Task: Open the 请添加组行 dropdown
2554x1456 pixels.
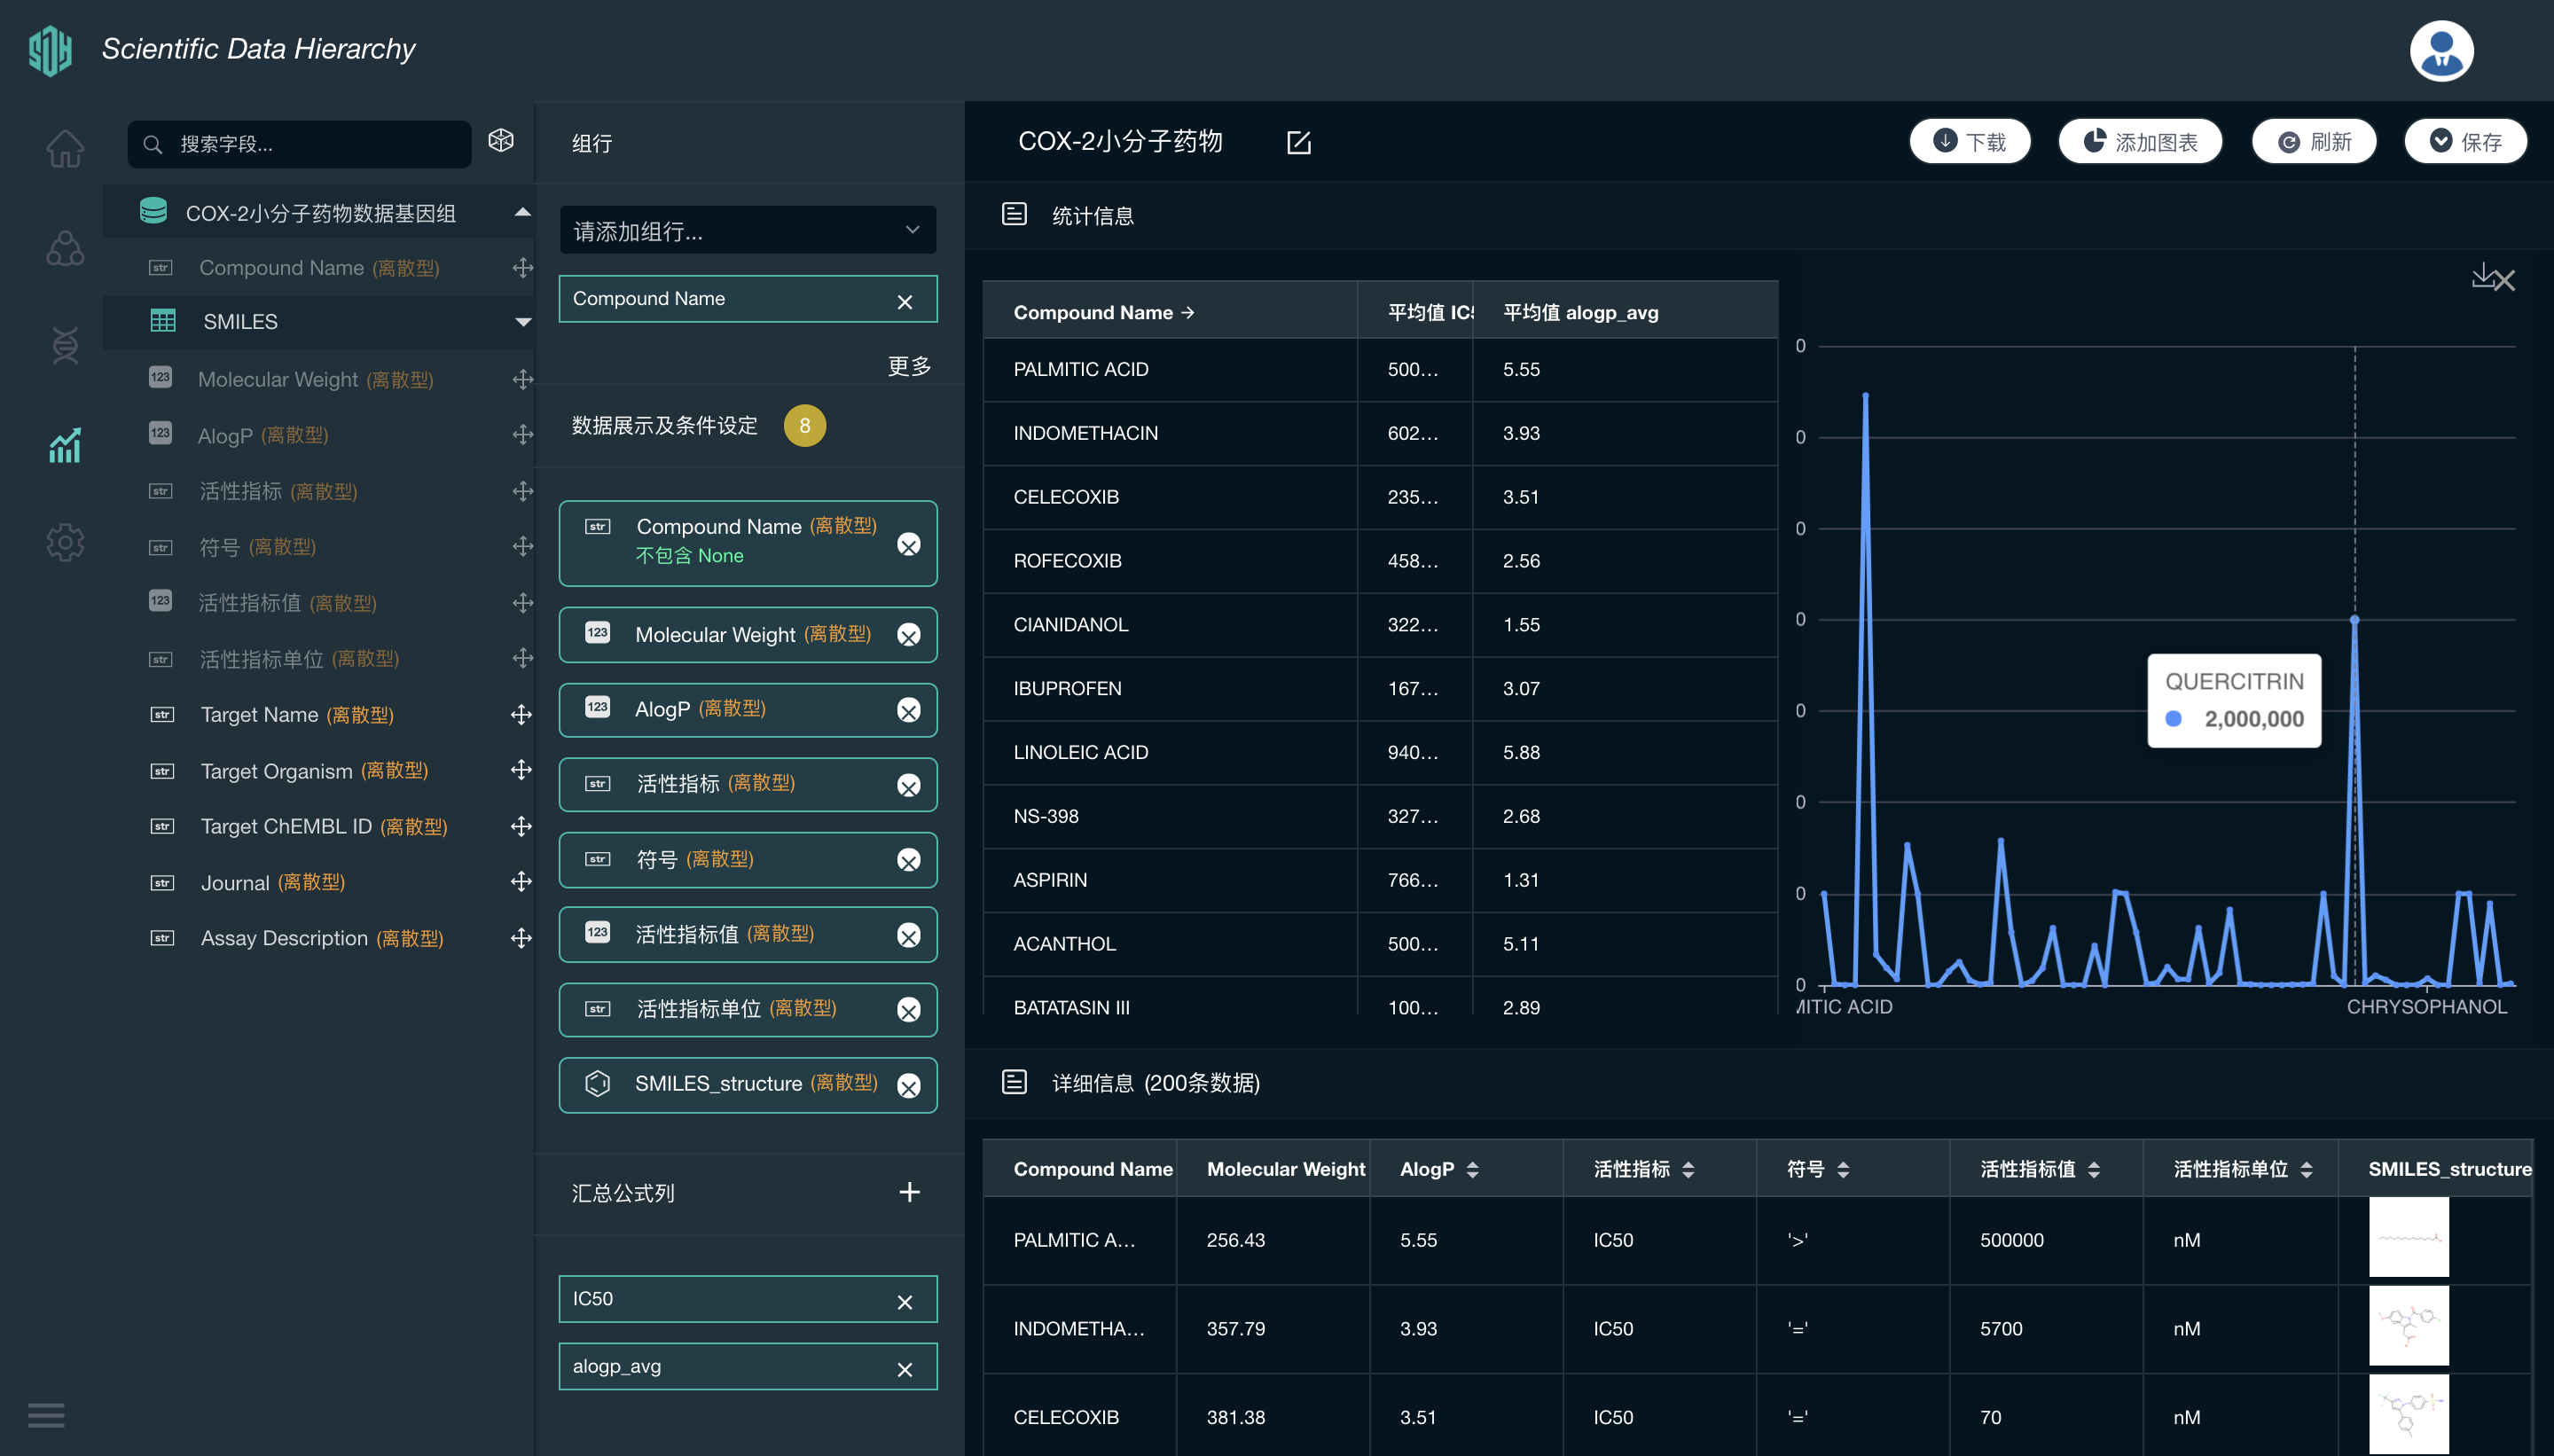Action: 748,230
